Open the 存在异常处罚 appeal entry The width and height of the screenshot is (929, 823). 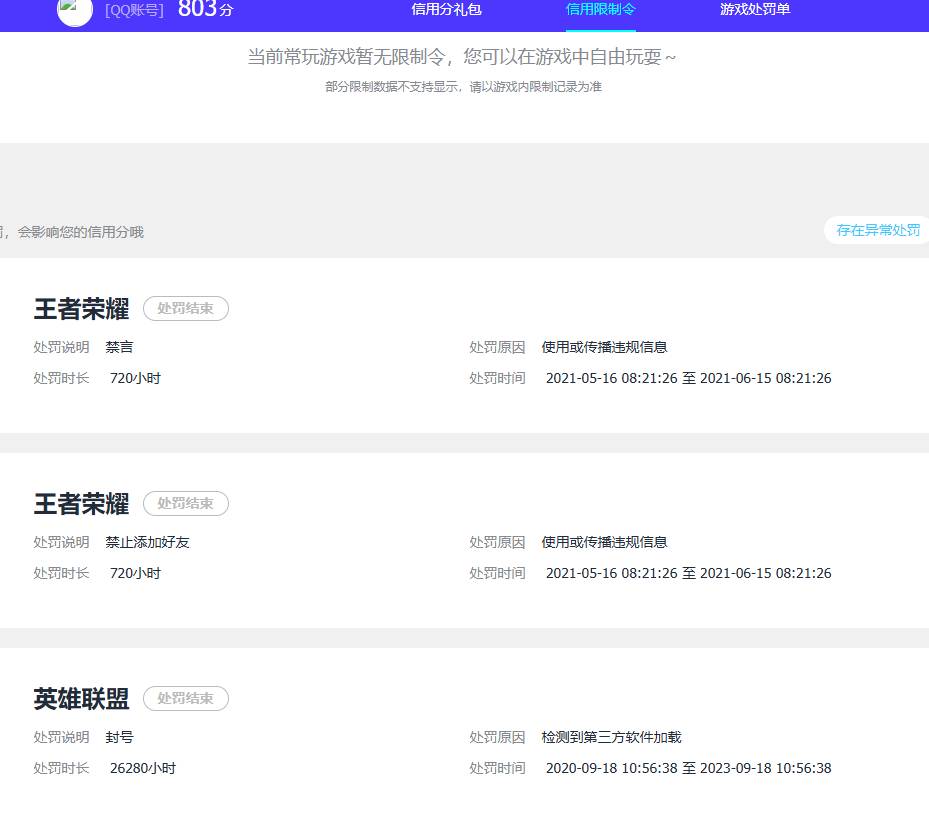pos(876,230)
